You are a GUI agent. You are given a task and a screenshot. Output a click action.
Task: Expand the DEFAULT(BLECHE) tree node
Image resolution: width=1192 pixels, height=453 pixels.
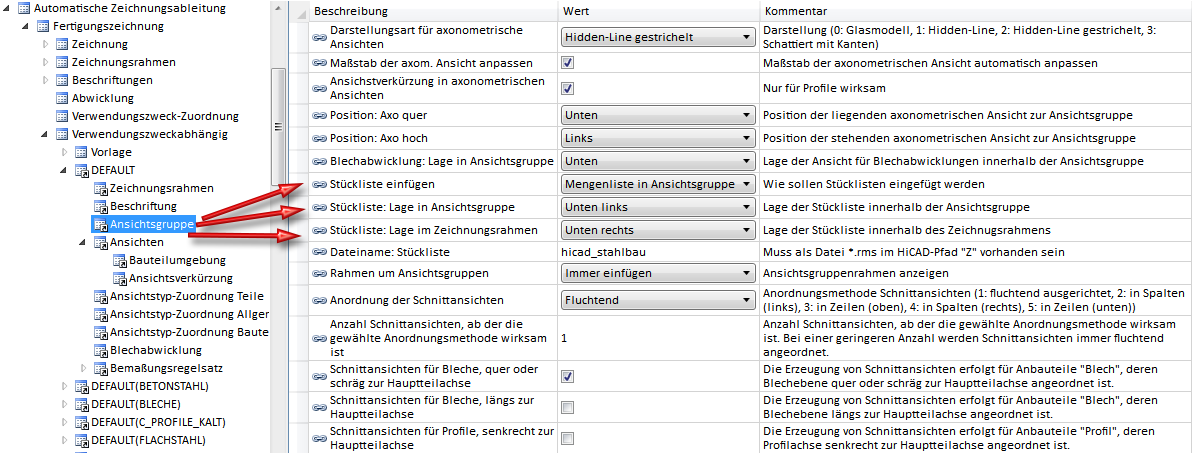[63, 404]
